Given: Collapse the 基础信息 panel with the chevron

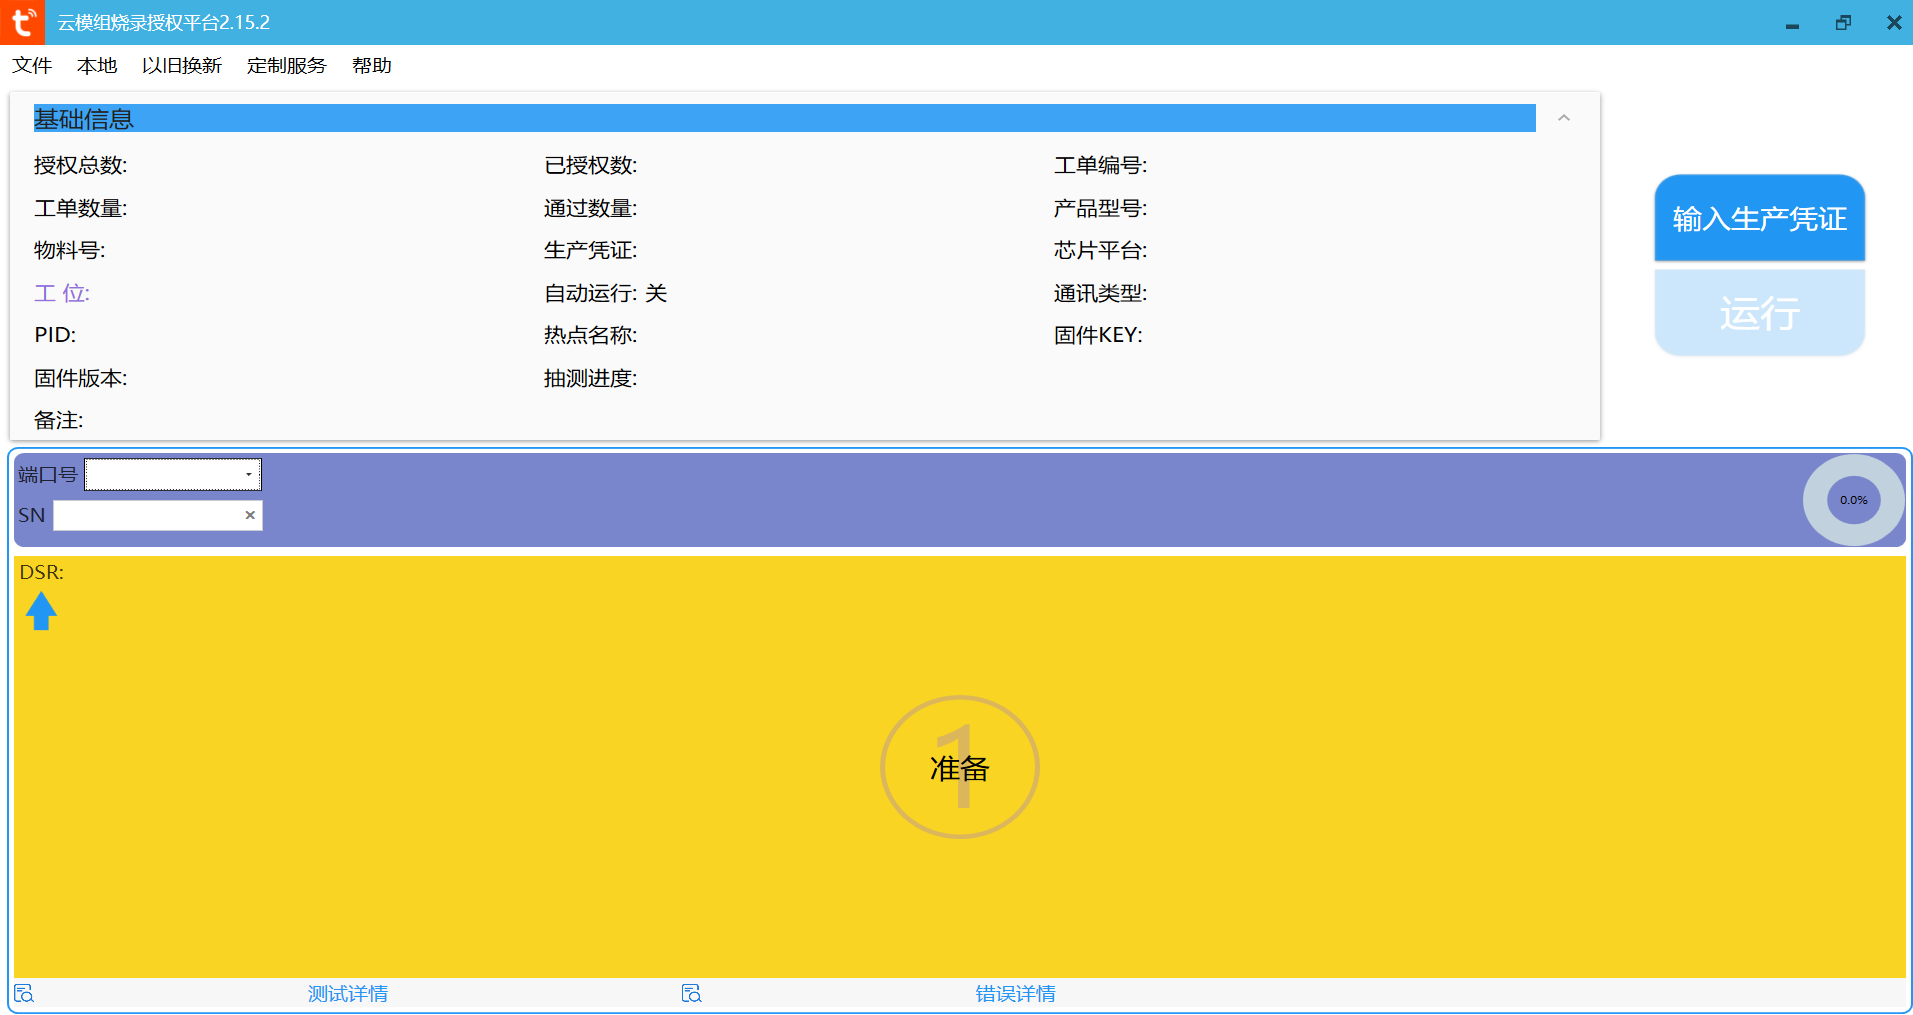Looking at the screenshot, I should (1564, 118).
